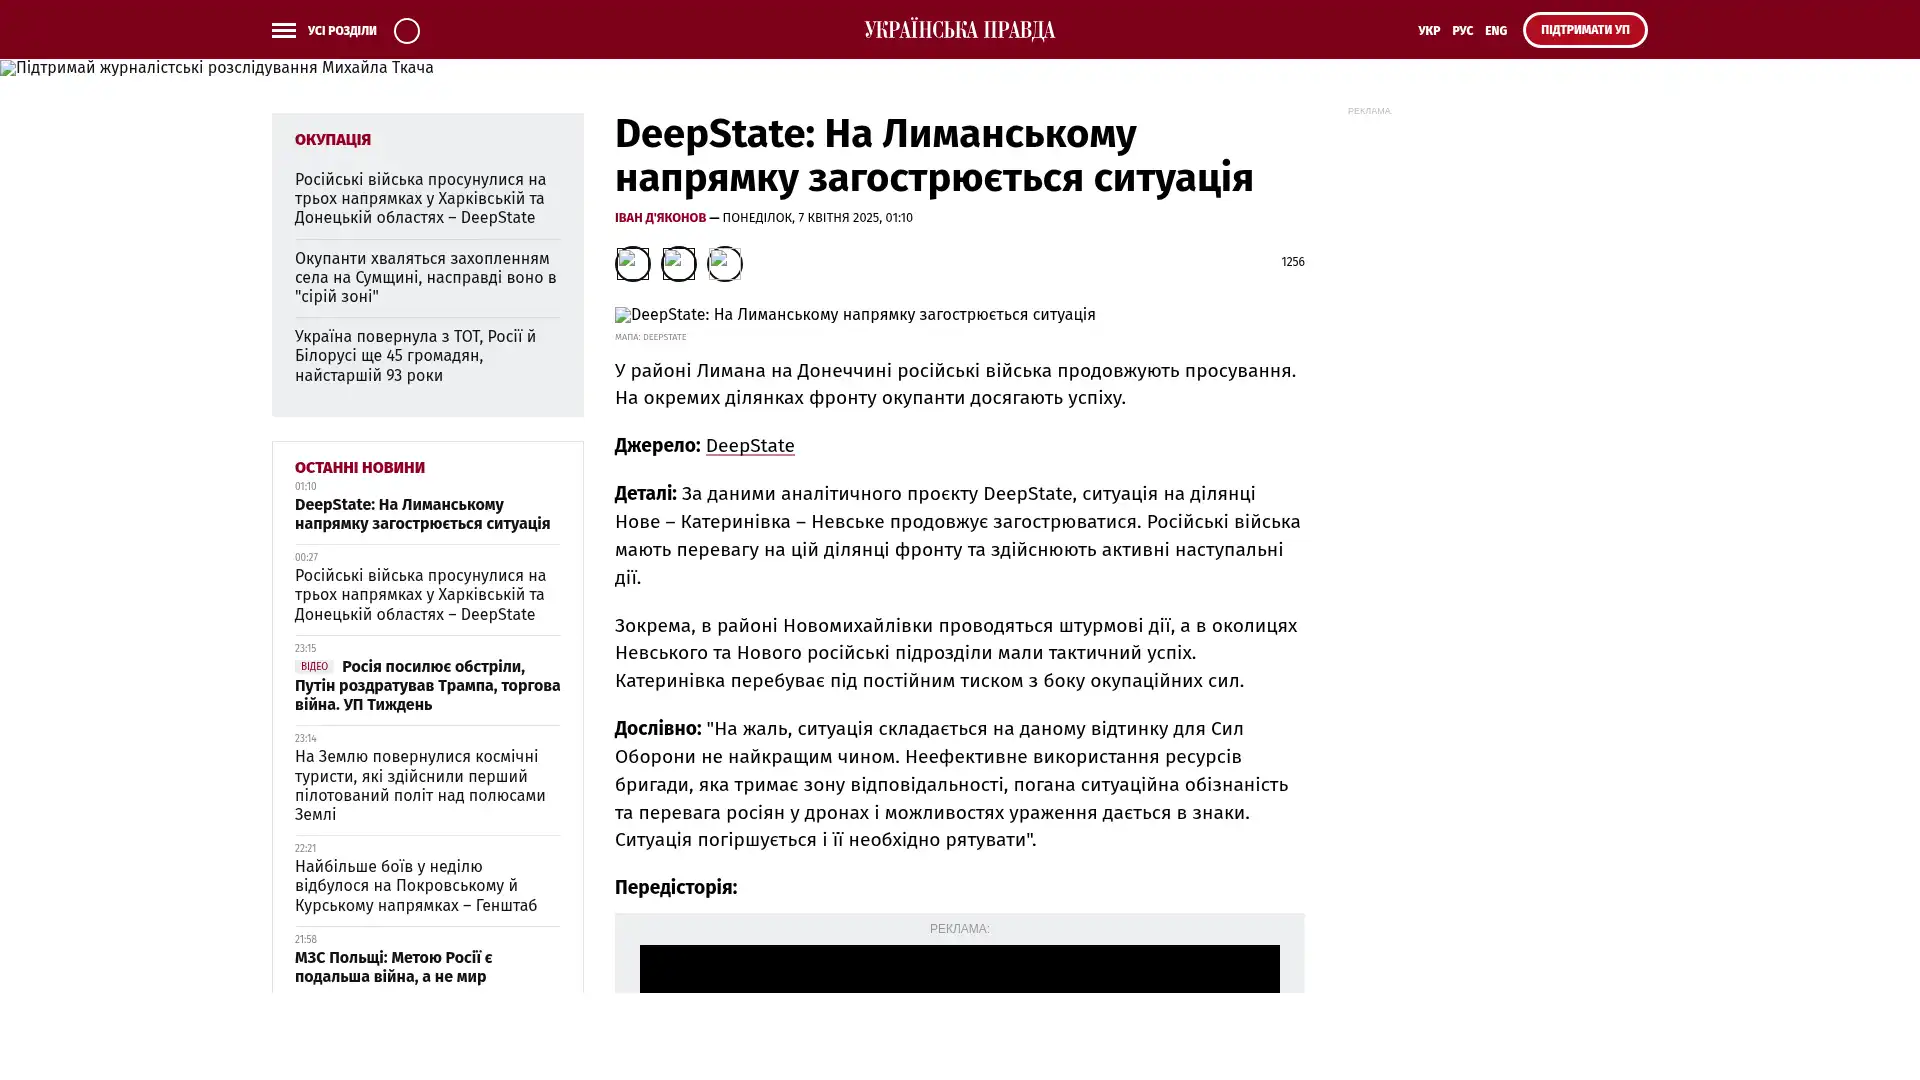Click the first share icon under the byline
Screen dimensions: 1920x1080
point(632,264)
